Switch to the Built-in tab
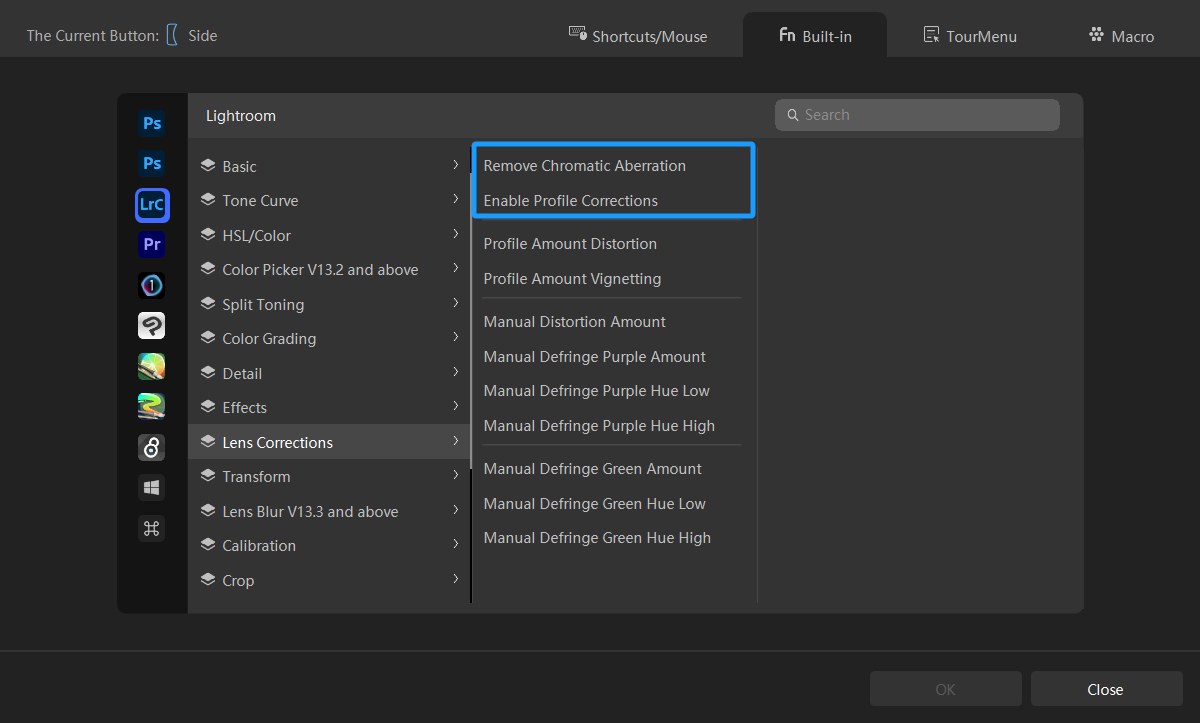The height and width of the screenshot is (723, 1200). [x=815, y=35]
